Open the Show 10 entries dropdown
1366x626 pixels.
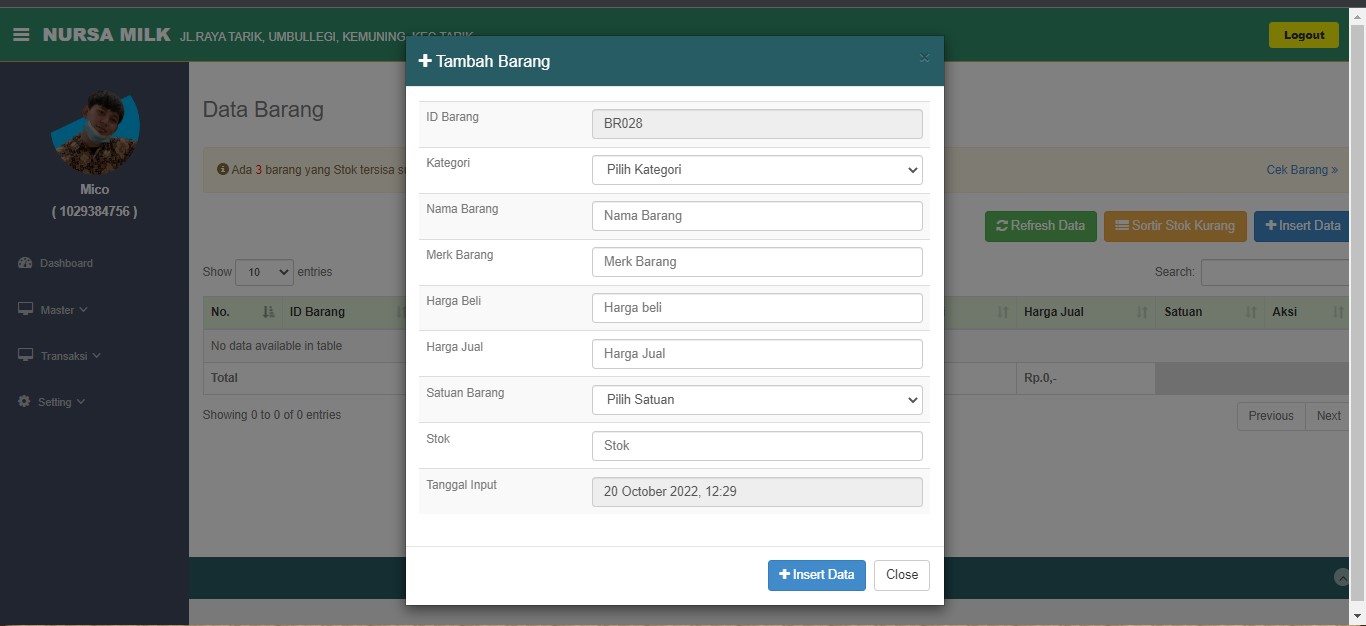[x=263, y=271]
